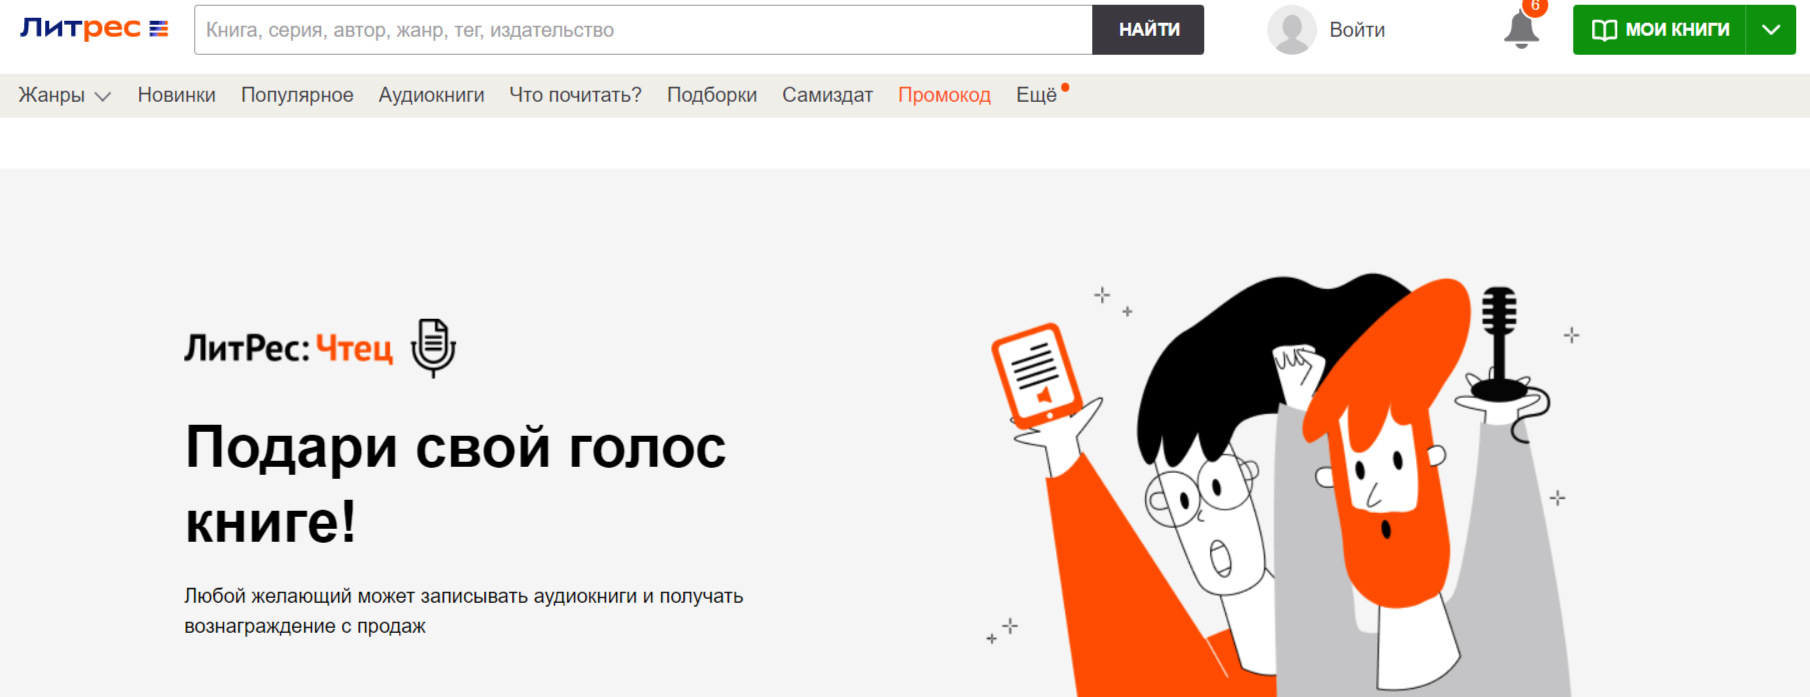Open Мои книги
Viewport: 1810px width, 697px height.
click(1660, 30)
